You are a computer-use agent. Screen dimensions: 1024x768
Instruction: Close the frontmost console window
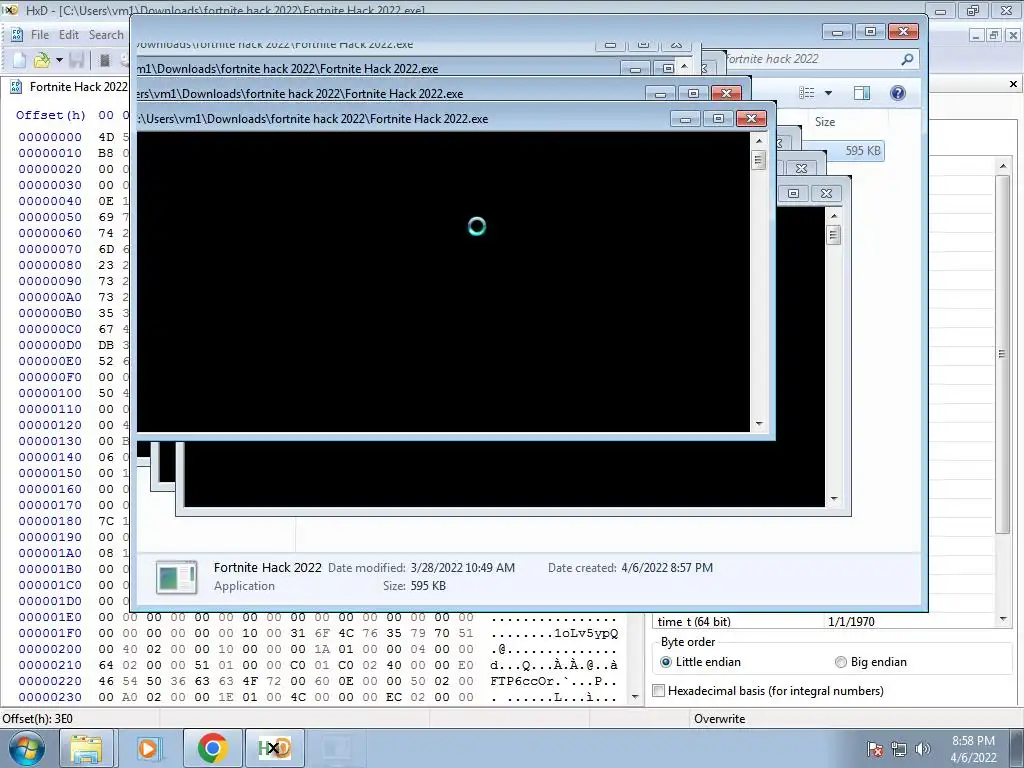click(x=751, y=118)
